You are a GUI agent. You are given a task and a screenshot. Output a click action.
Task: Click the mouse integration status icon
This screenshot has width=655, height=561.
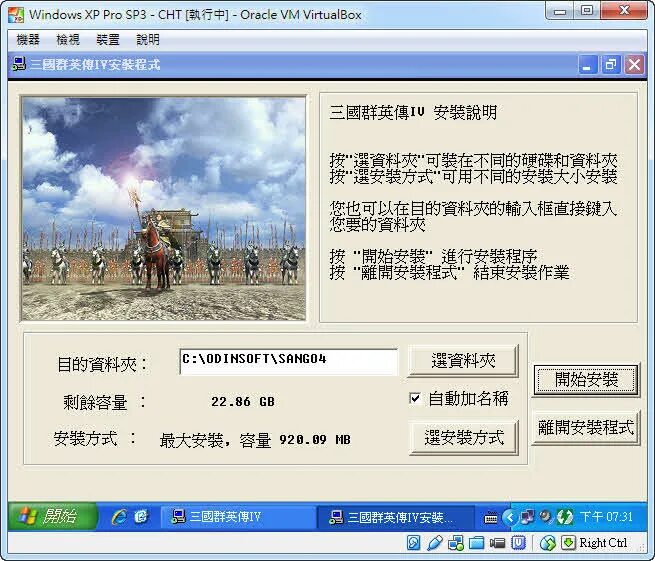[548, 543]
